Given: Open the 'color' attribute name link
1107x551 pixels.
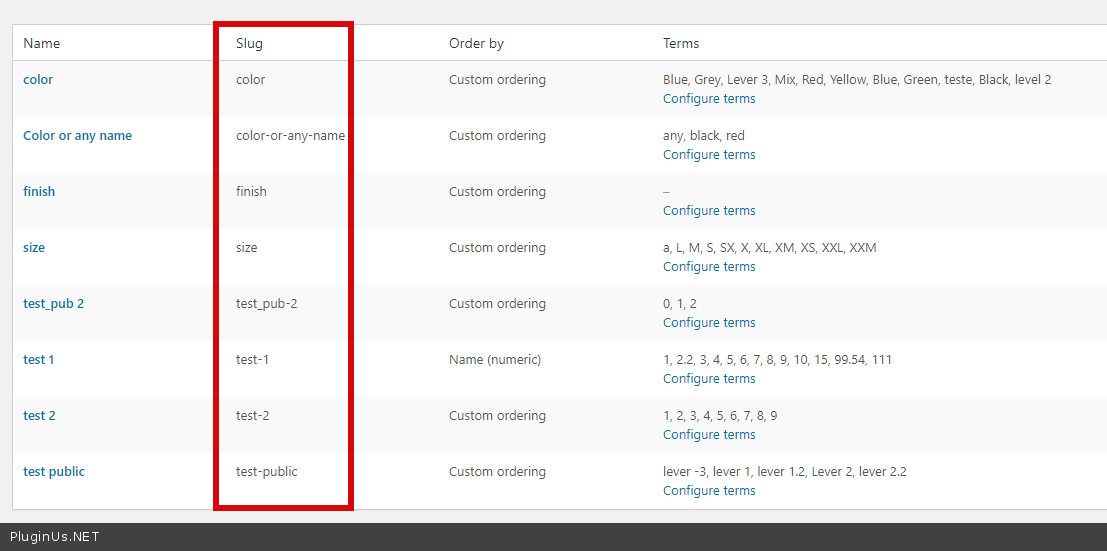Looking at the screenshot, I should click(38, 80).
